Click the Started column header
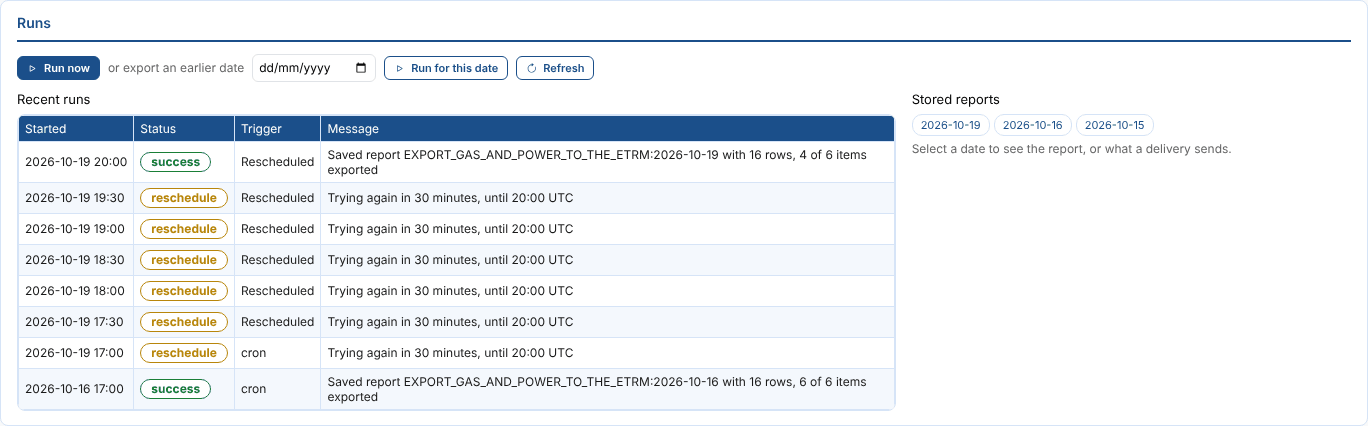This screenshot has height=426, width=1368. point(76,129)
